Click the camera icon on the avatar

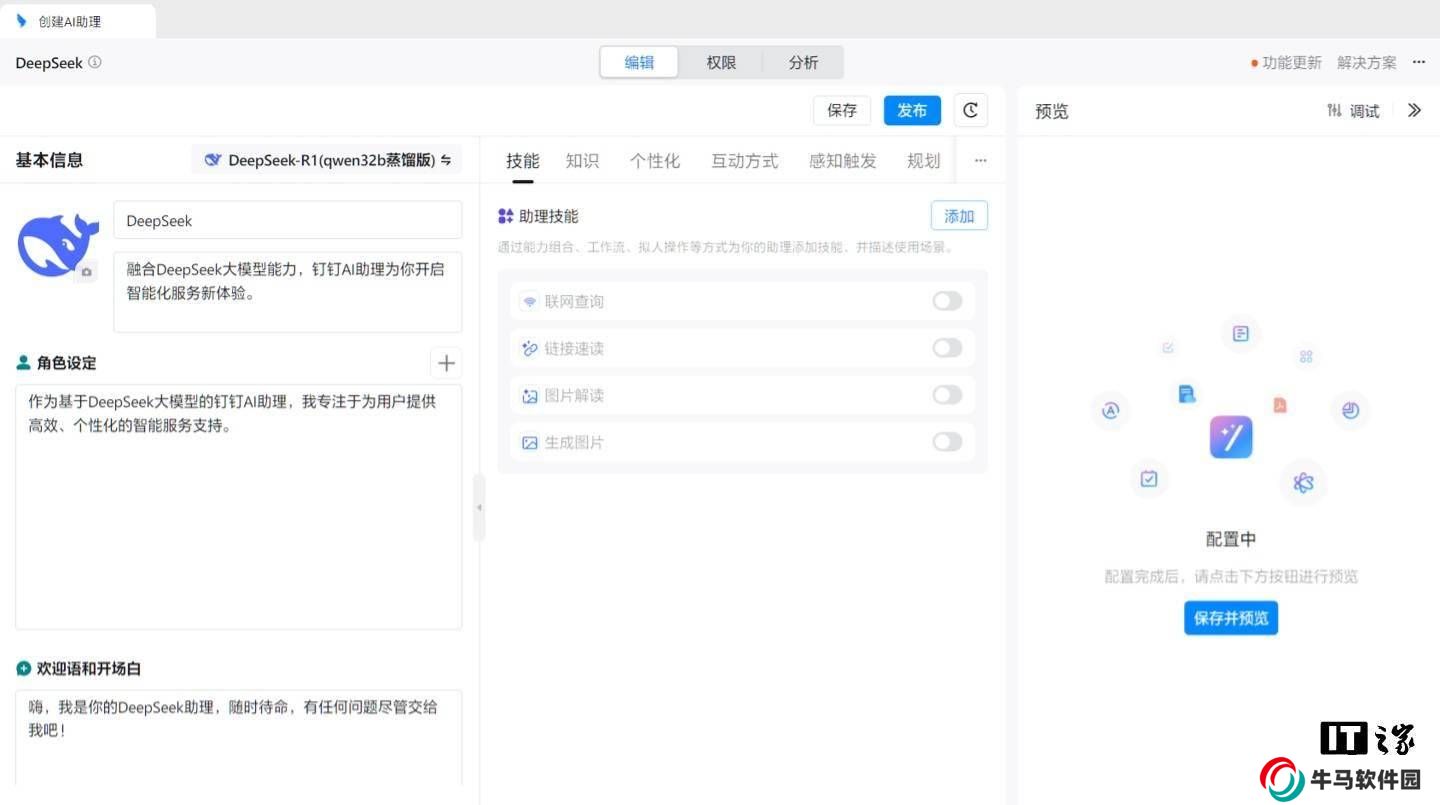87,272
